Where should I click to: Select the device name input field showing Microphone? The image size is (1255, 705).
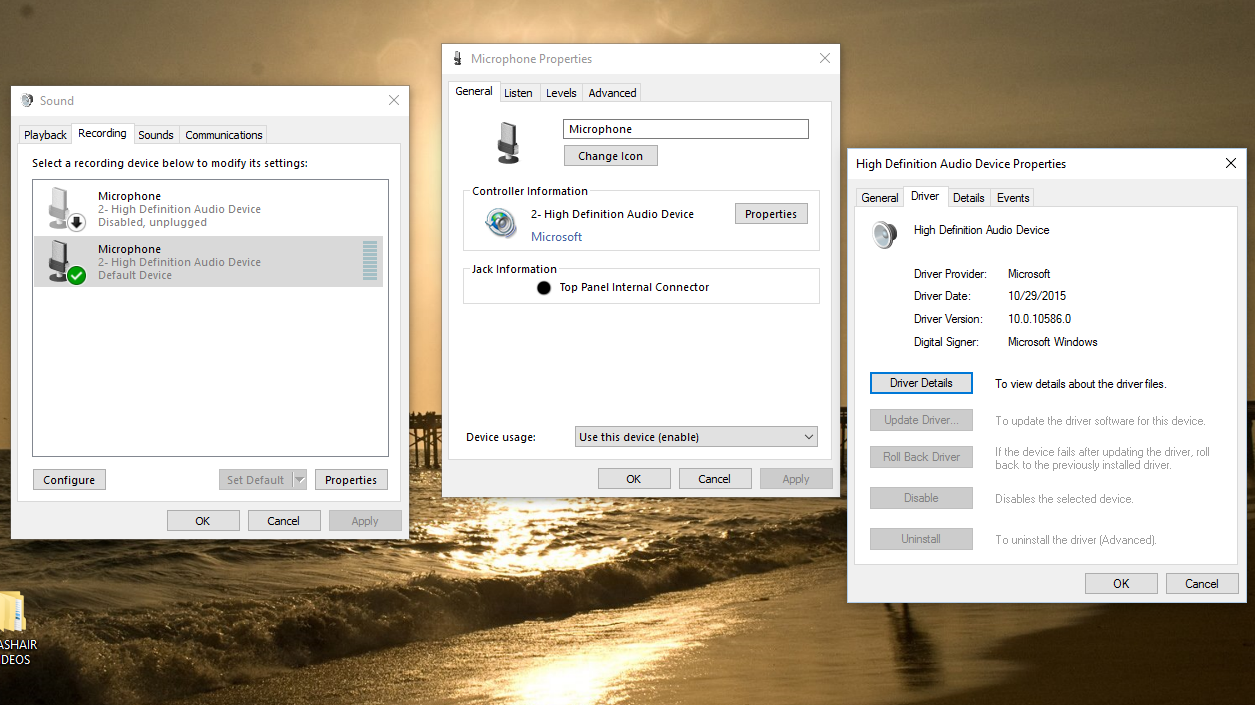[685, 128]
